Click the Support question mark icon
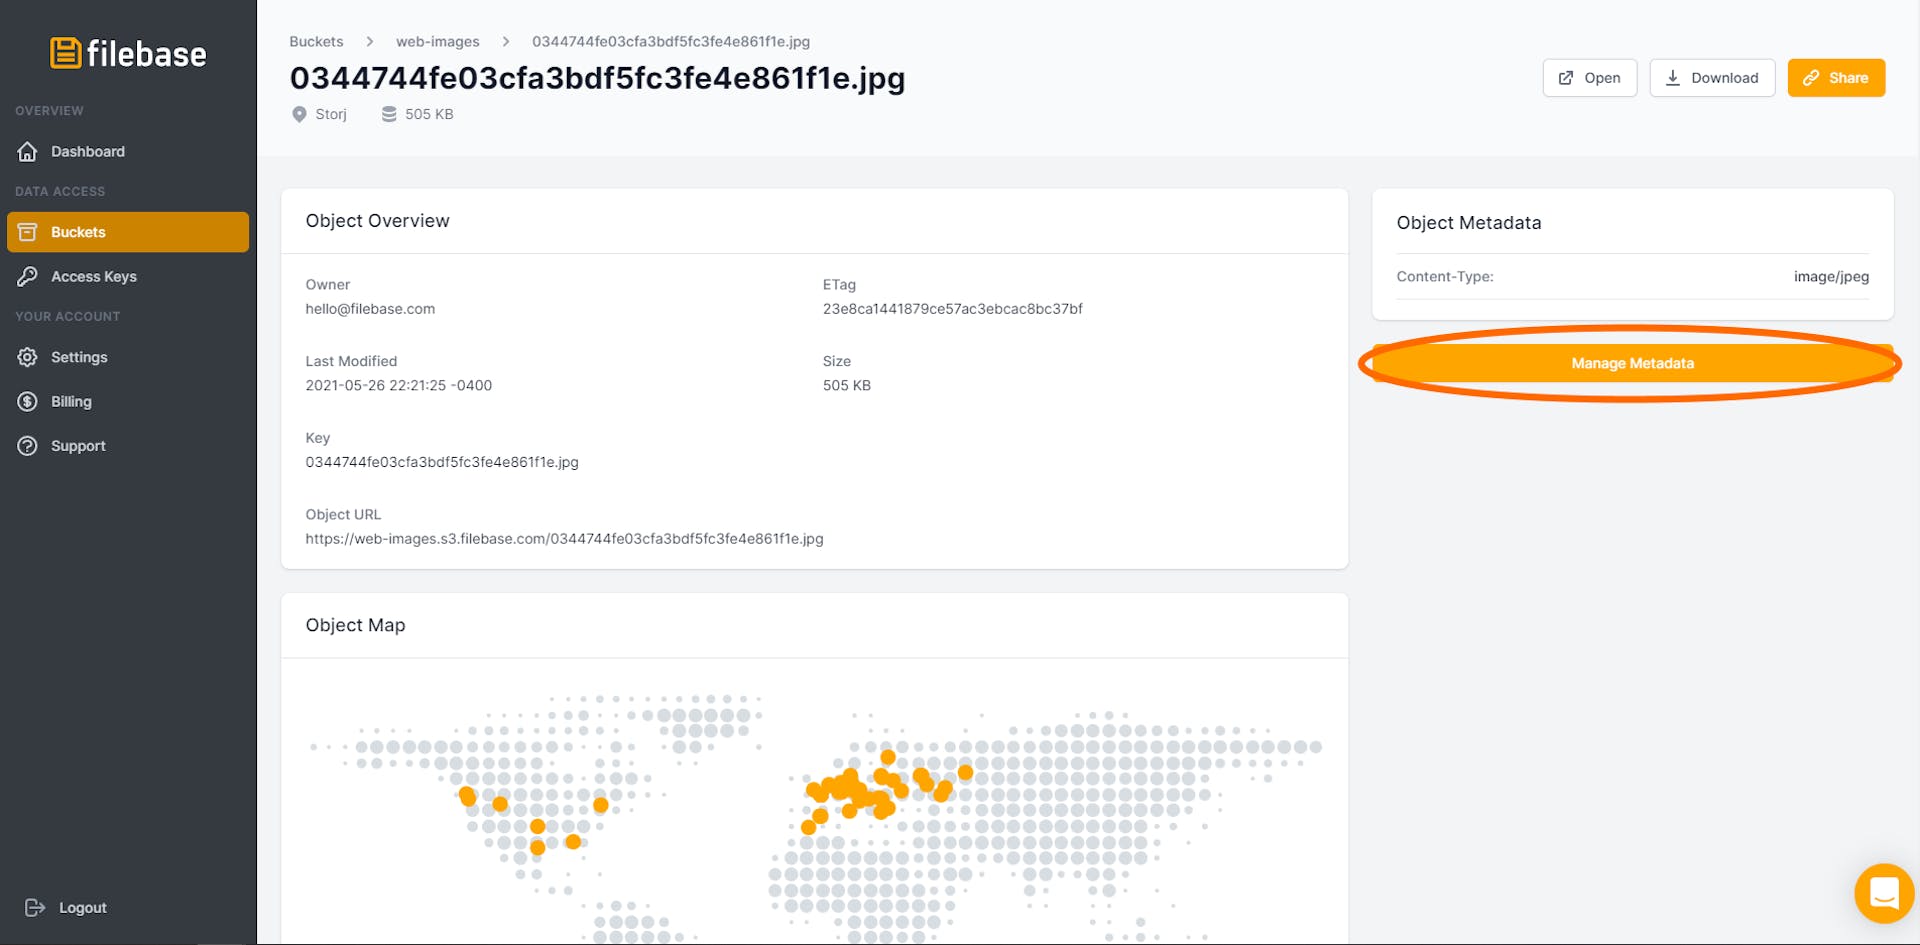The width and height of the screenshot is (1920, 945). click(x=28, y=446)
